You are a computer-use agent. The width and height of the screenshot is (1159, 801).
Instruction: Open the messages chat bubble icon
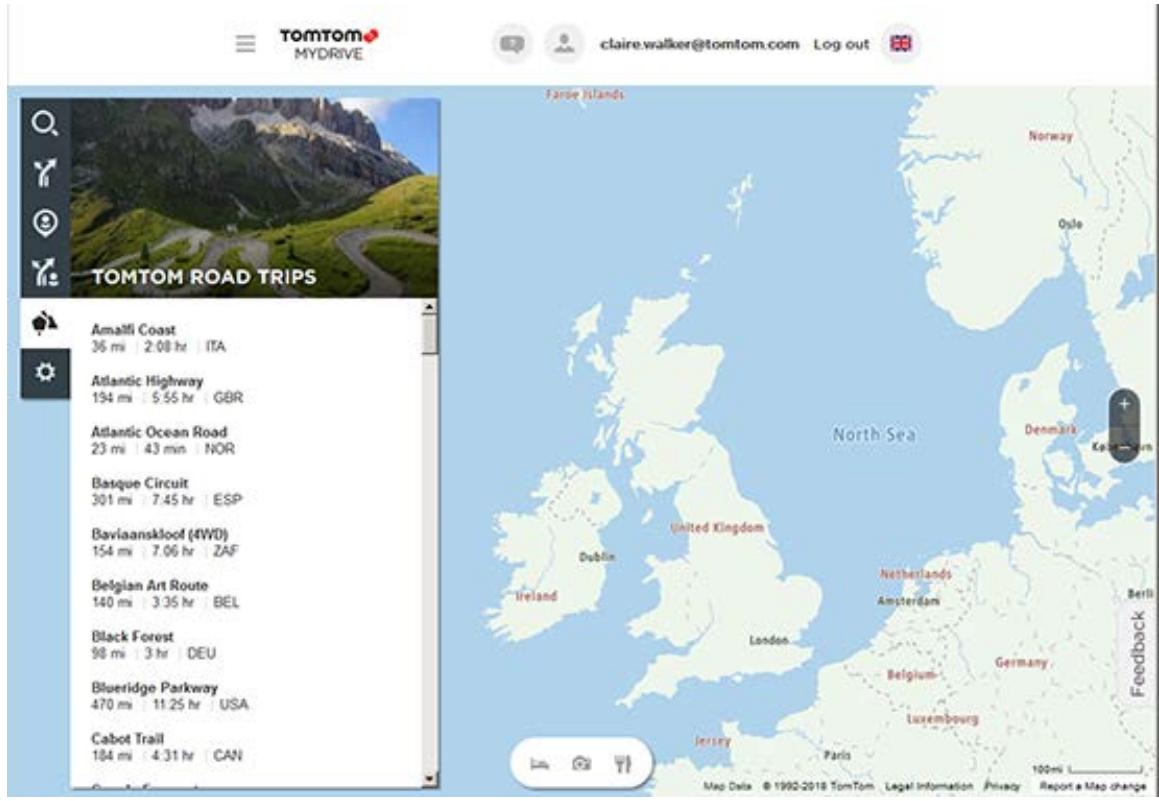[x=512, y=44]
